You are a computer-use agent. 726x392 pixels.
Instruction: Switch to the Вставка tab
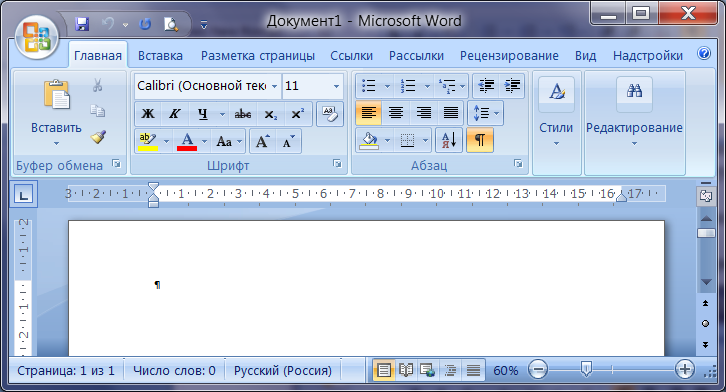coord(160,56)
